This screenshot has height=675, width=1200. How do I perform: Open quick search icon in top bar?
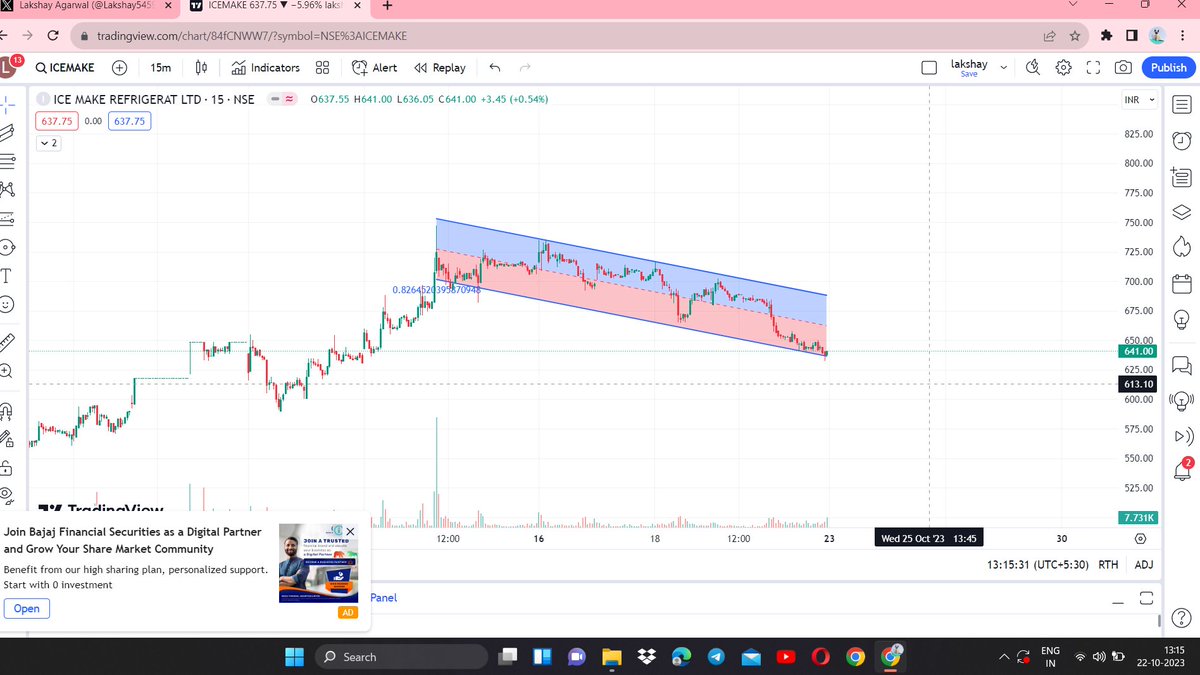pyautogui.click(x=1034, y=68)
